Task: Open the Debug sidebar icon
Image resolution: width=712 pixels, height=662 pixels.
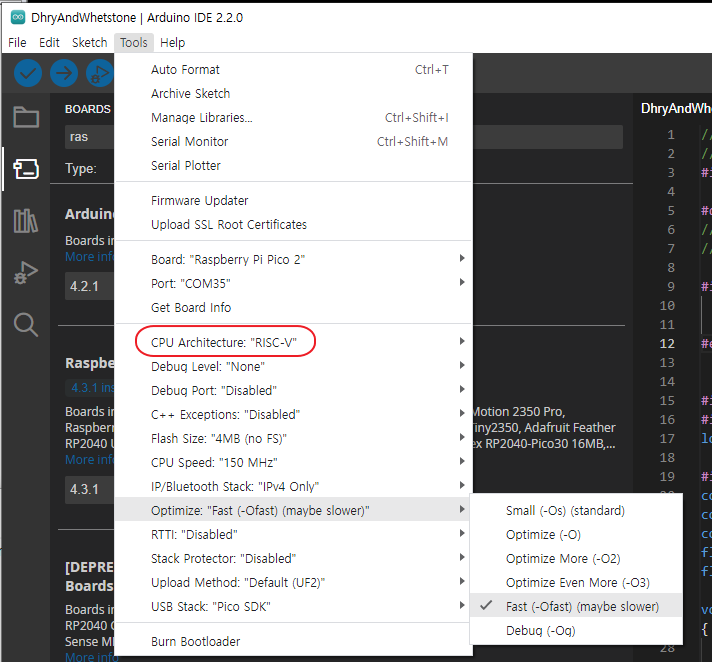Action: point(26,273)
